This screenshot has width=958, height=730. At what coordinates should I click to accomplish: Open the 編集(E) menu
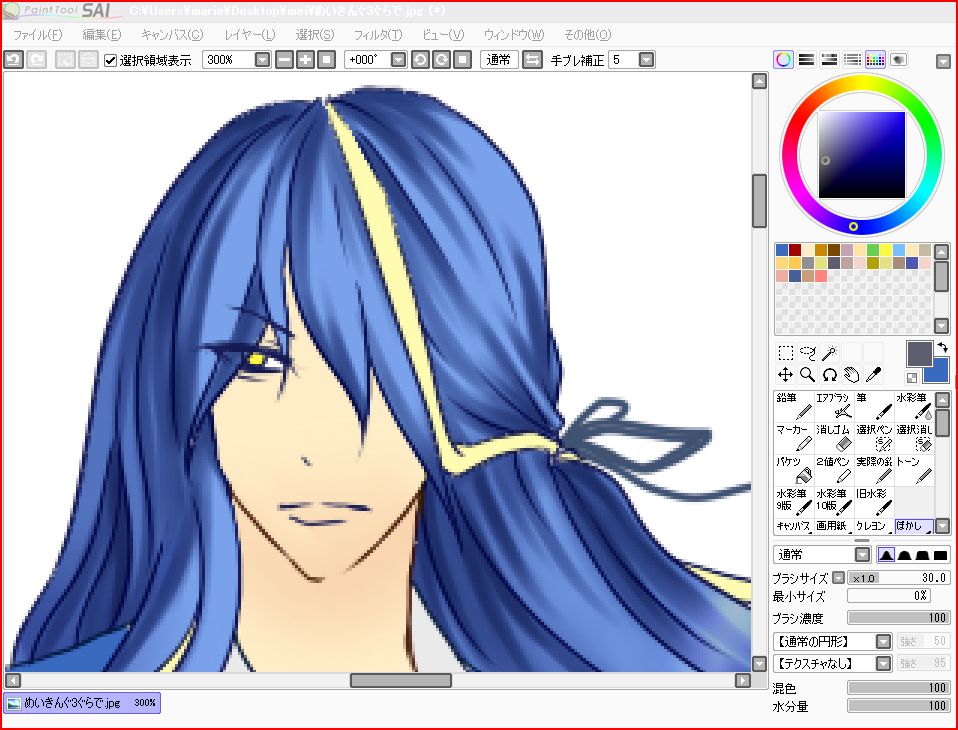tap(102, 35)
